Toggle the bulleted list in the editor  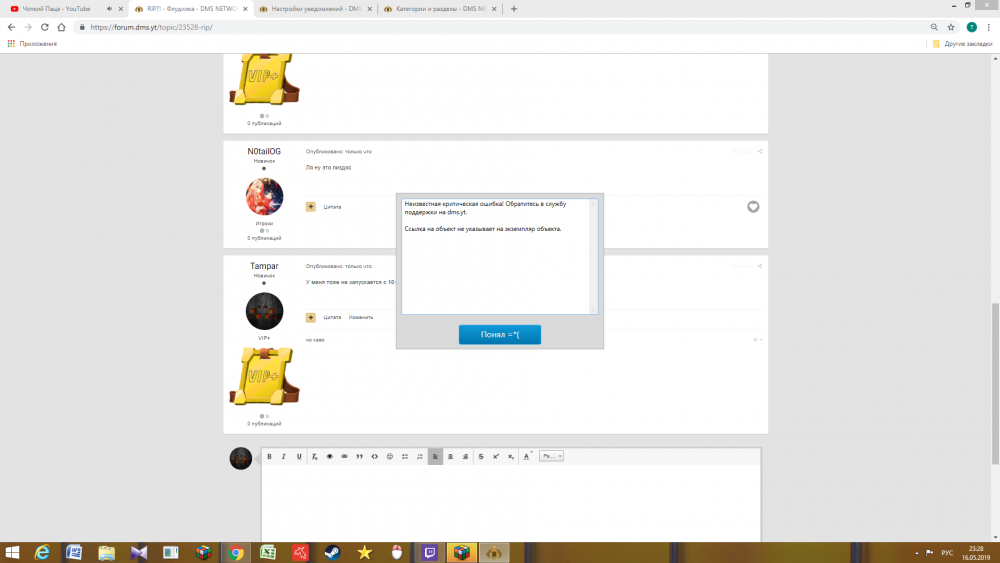coord(405,456)
